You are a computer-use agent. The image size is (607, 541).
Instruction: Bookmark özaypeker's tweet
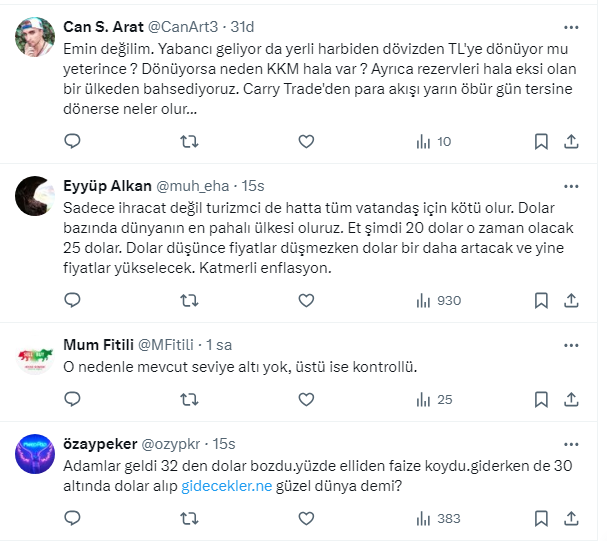point(540,518)
